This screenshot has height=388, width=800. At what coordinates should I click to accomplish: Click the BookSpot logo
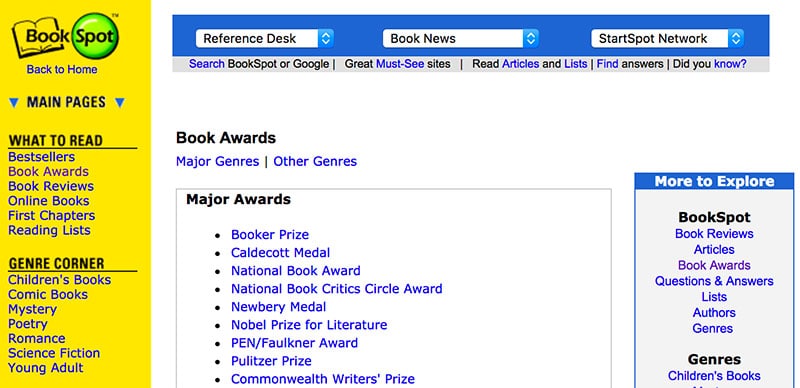pyautogui.click(x=65, y=37)
